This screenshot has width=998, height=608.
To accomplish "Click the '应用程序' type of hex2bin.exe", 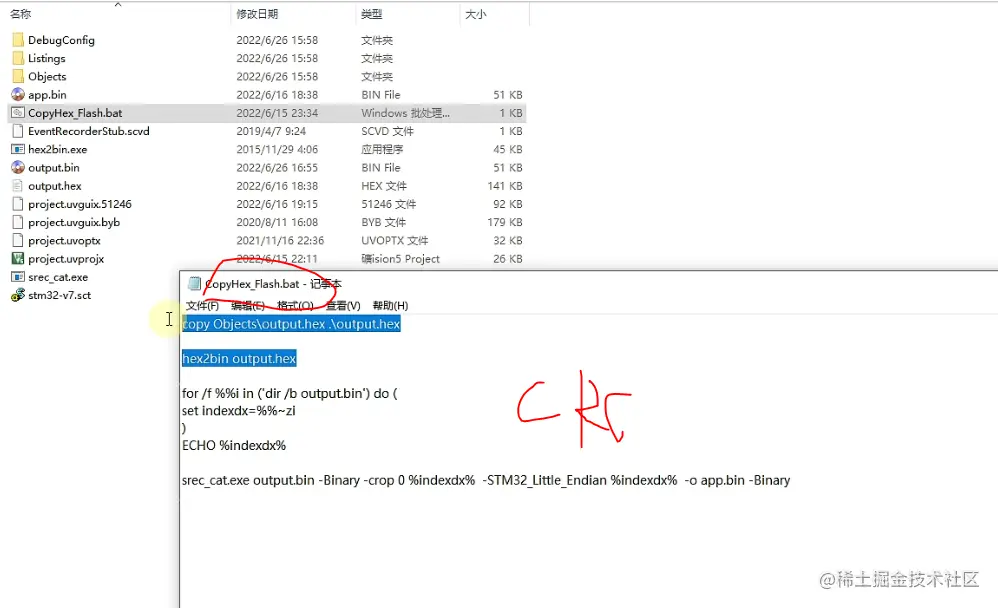I will [382, 150].
